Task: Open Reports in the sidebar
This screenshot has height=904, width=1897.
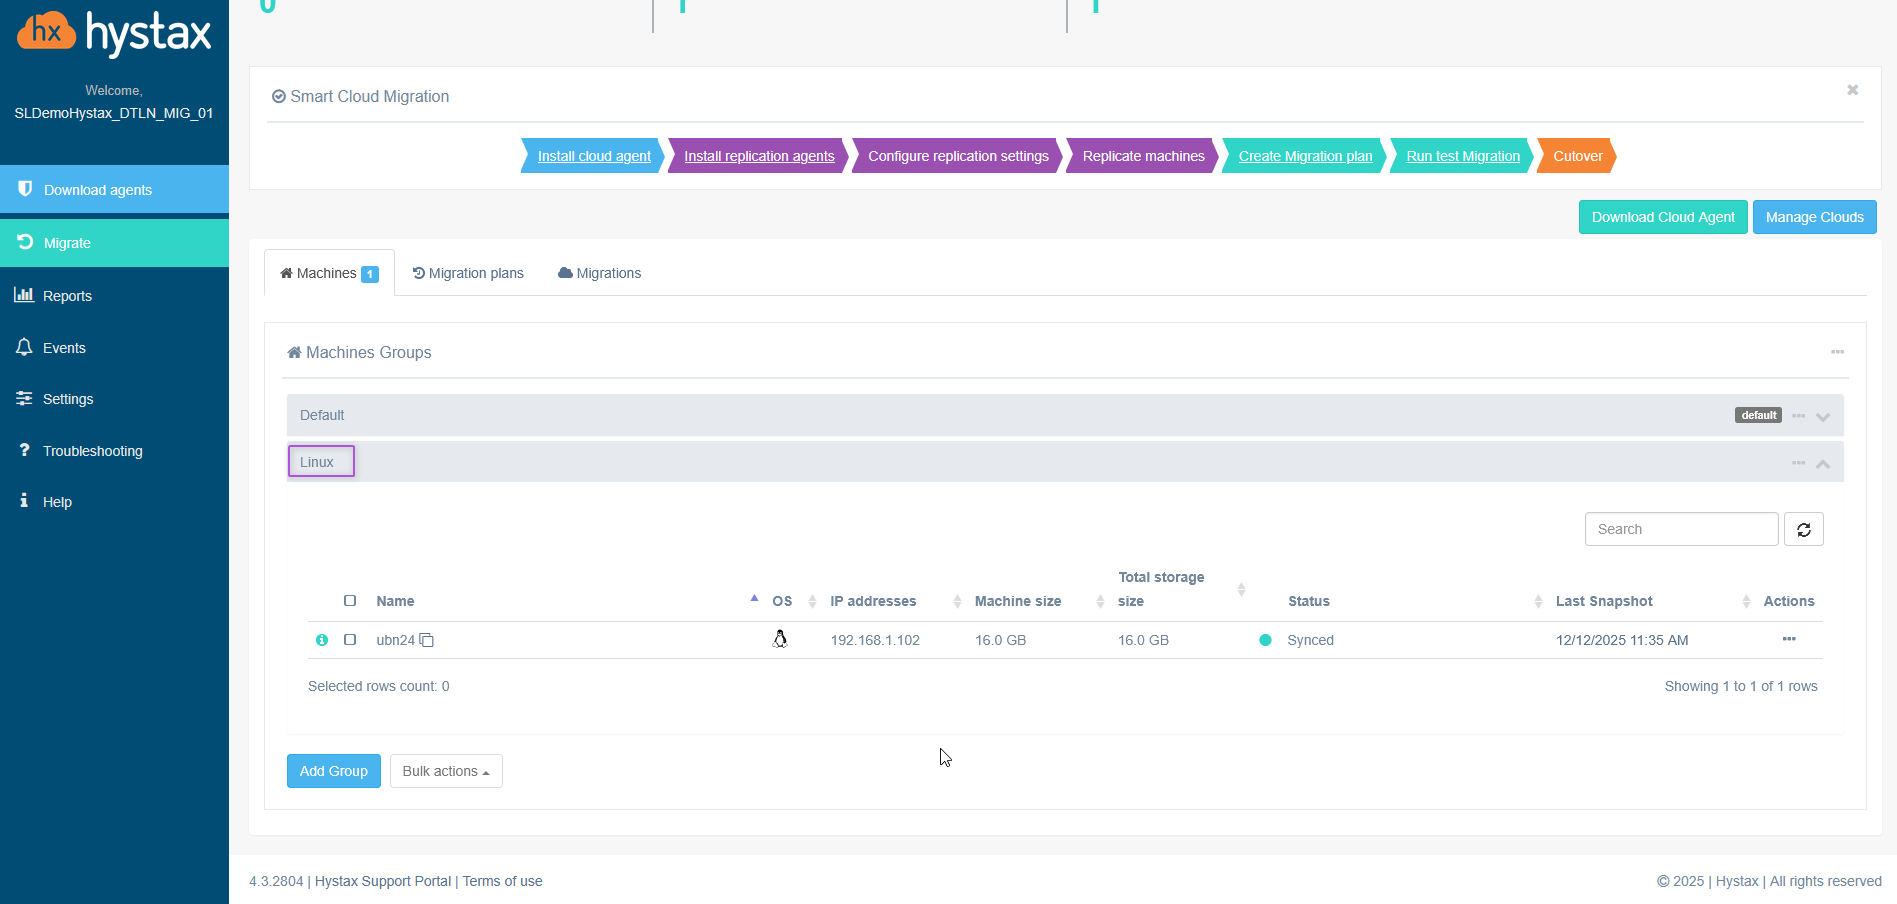Action: (x=67, y=296)
